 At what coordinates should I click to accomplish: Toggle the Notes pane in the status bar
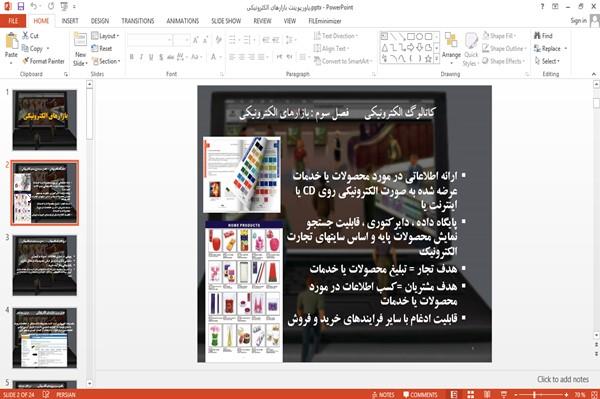[383, 394]
